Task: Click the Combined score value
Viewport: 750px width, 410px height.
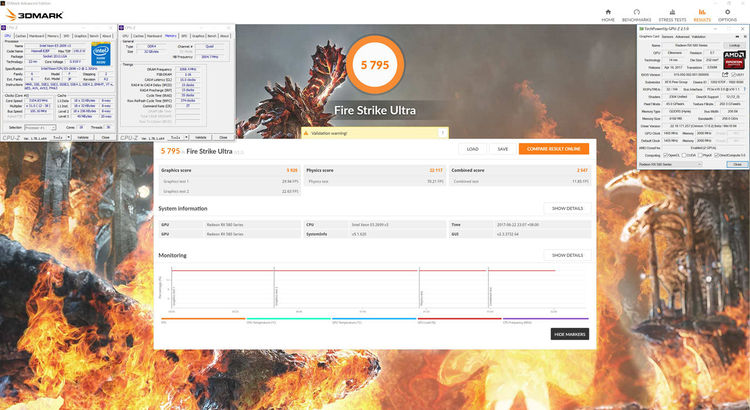Action: pos(583,170)
